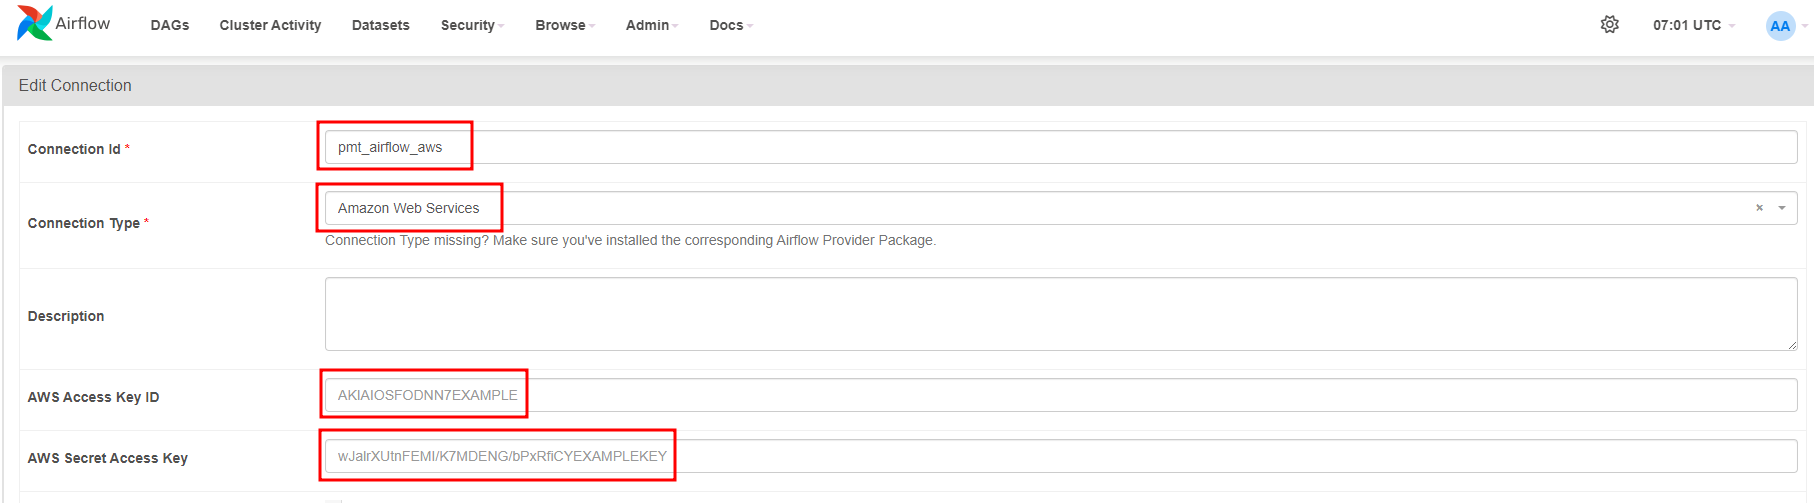Screen dimensions: 1814x503
Task: Open the settings gear icon
Action: coord(1609,24)
